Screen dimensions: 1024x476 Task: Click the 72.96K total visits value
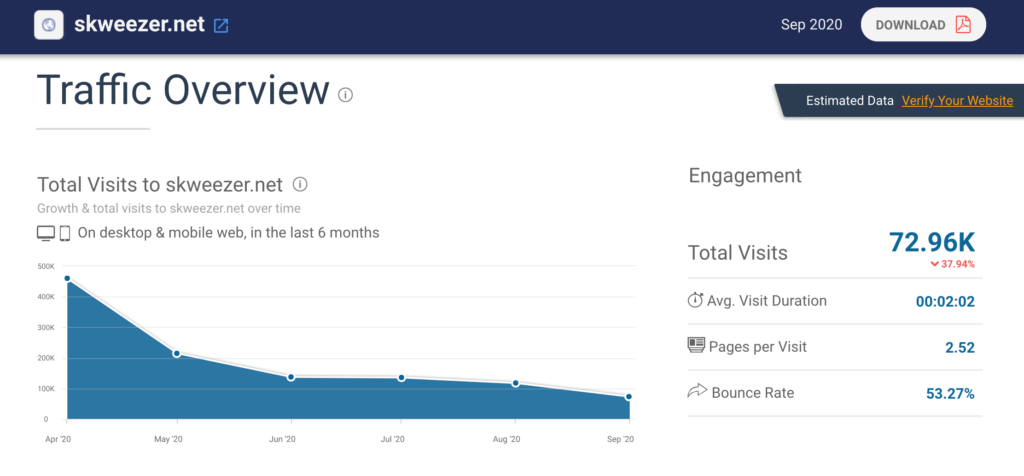pos(932,242)
